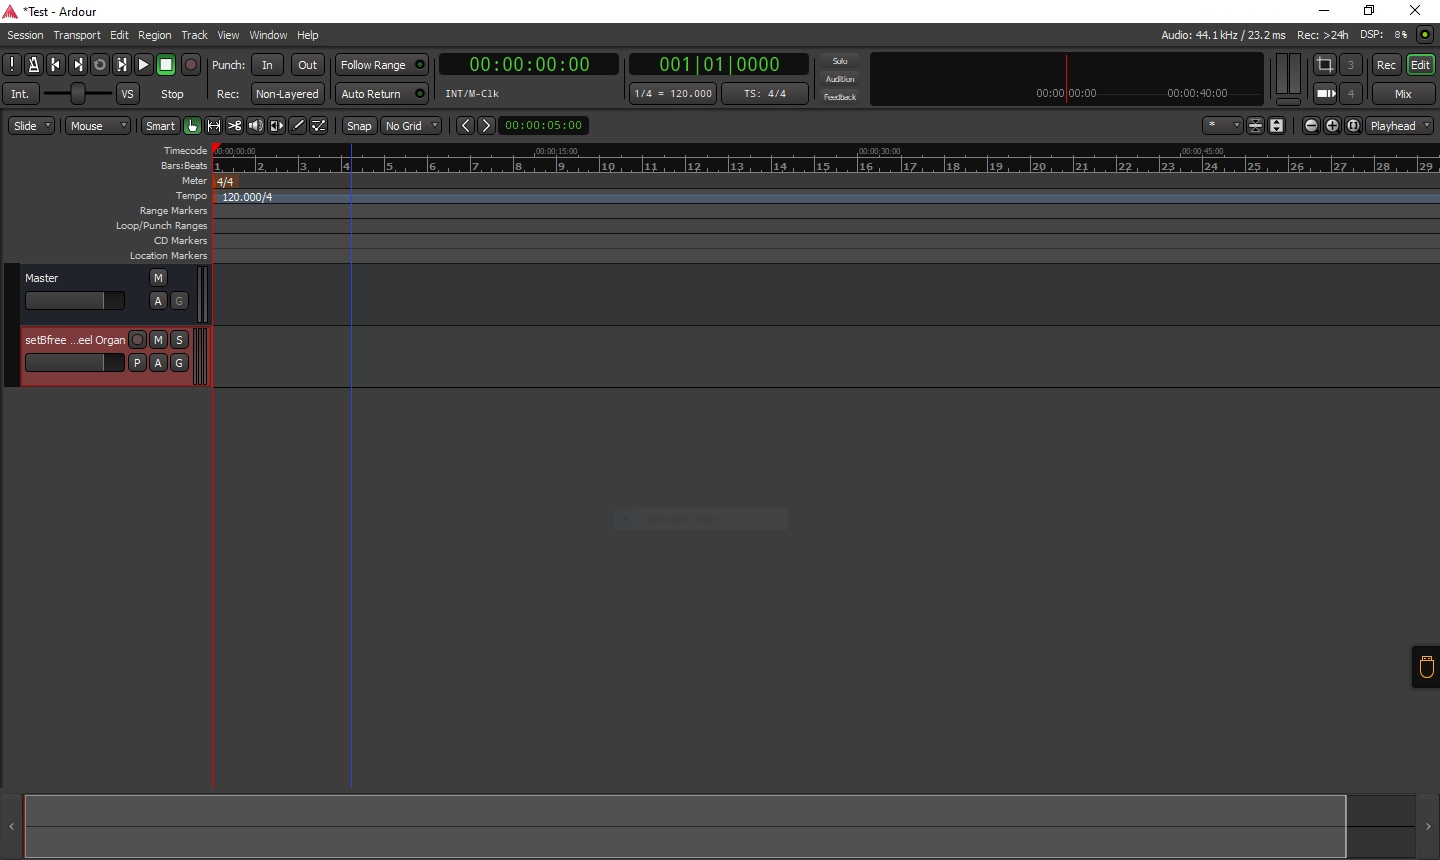
Task: Open the Help menu
Action: click(308, 35)
